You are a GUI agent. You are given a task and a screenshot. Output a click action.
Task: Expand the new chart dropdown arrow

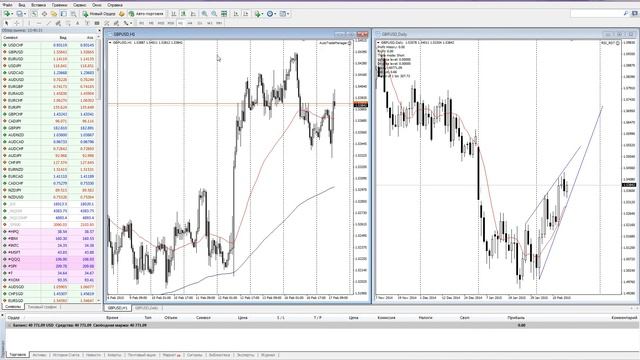pyautogui.click(x=12, y=13)
